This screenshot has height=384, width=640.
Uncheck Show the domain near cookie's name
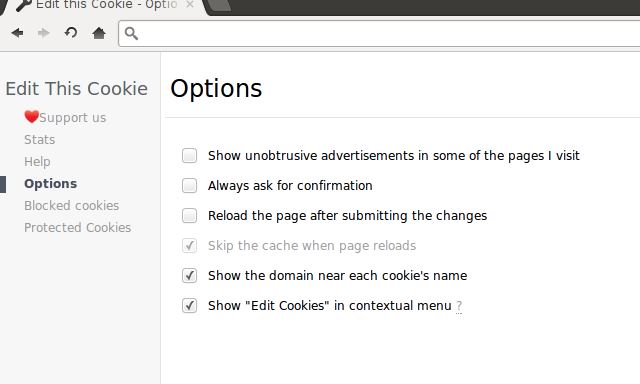pos(189,275)
